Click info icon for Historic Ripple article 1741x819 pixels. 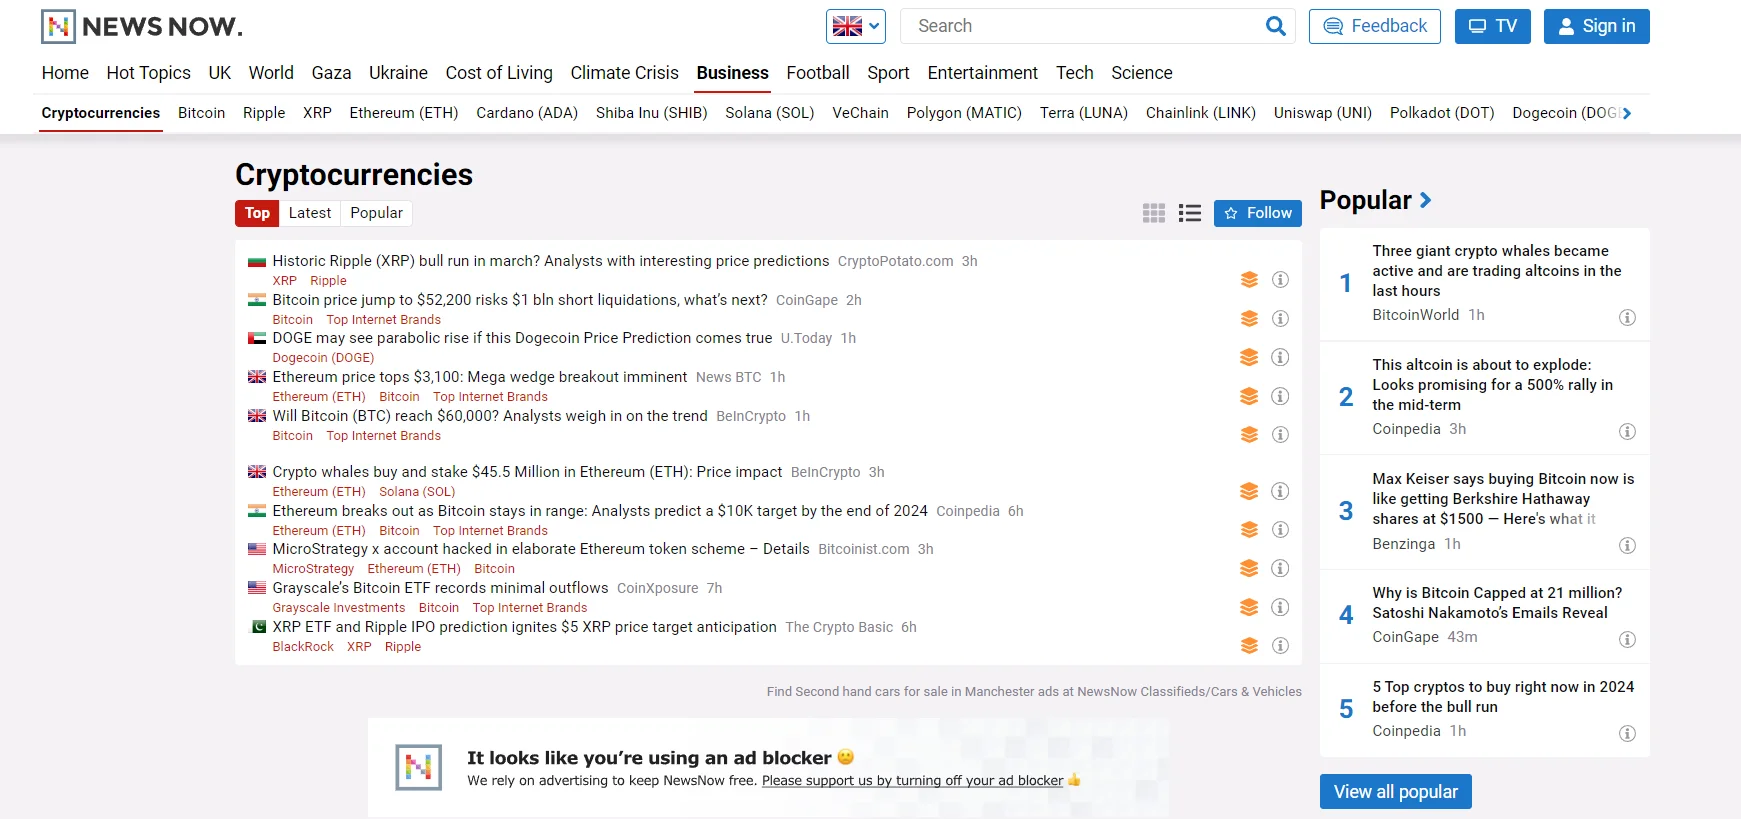(x=1280, y=280)
